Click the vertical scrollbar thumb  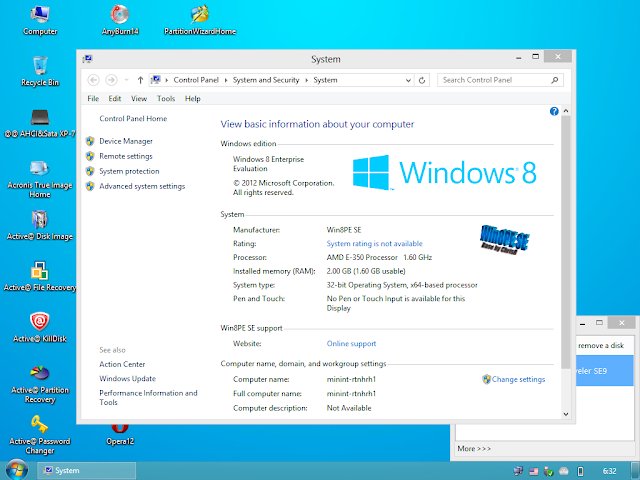(566, 242)
